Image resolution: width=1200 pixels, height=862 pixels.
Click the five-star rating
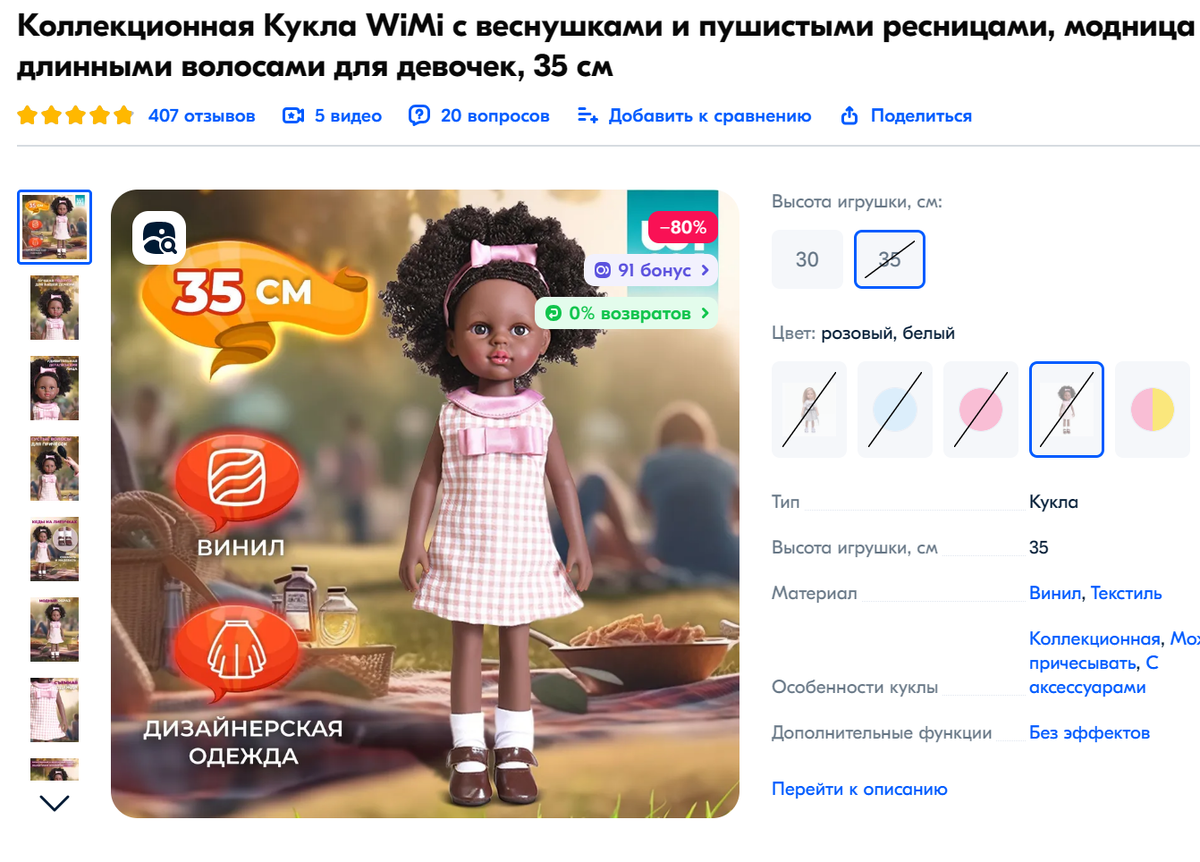75,116
